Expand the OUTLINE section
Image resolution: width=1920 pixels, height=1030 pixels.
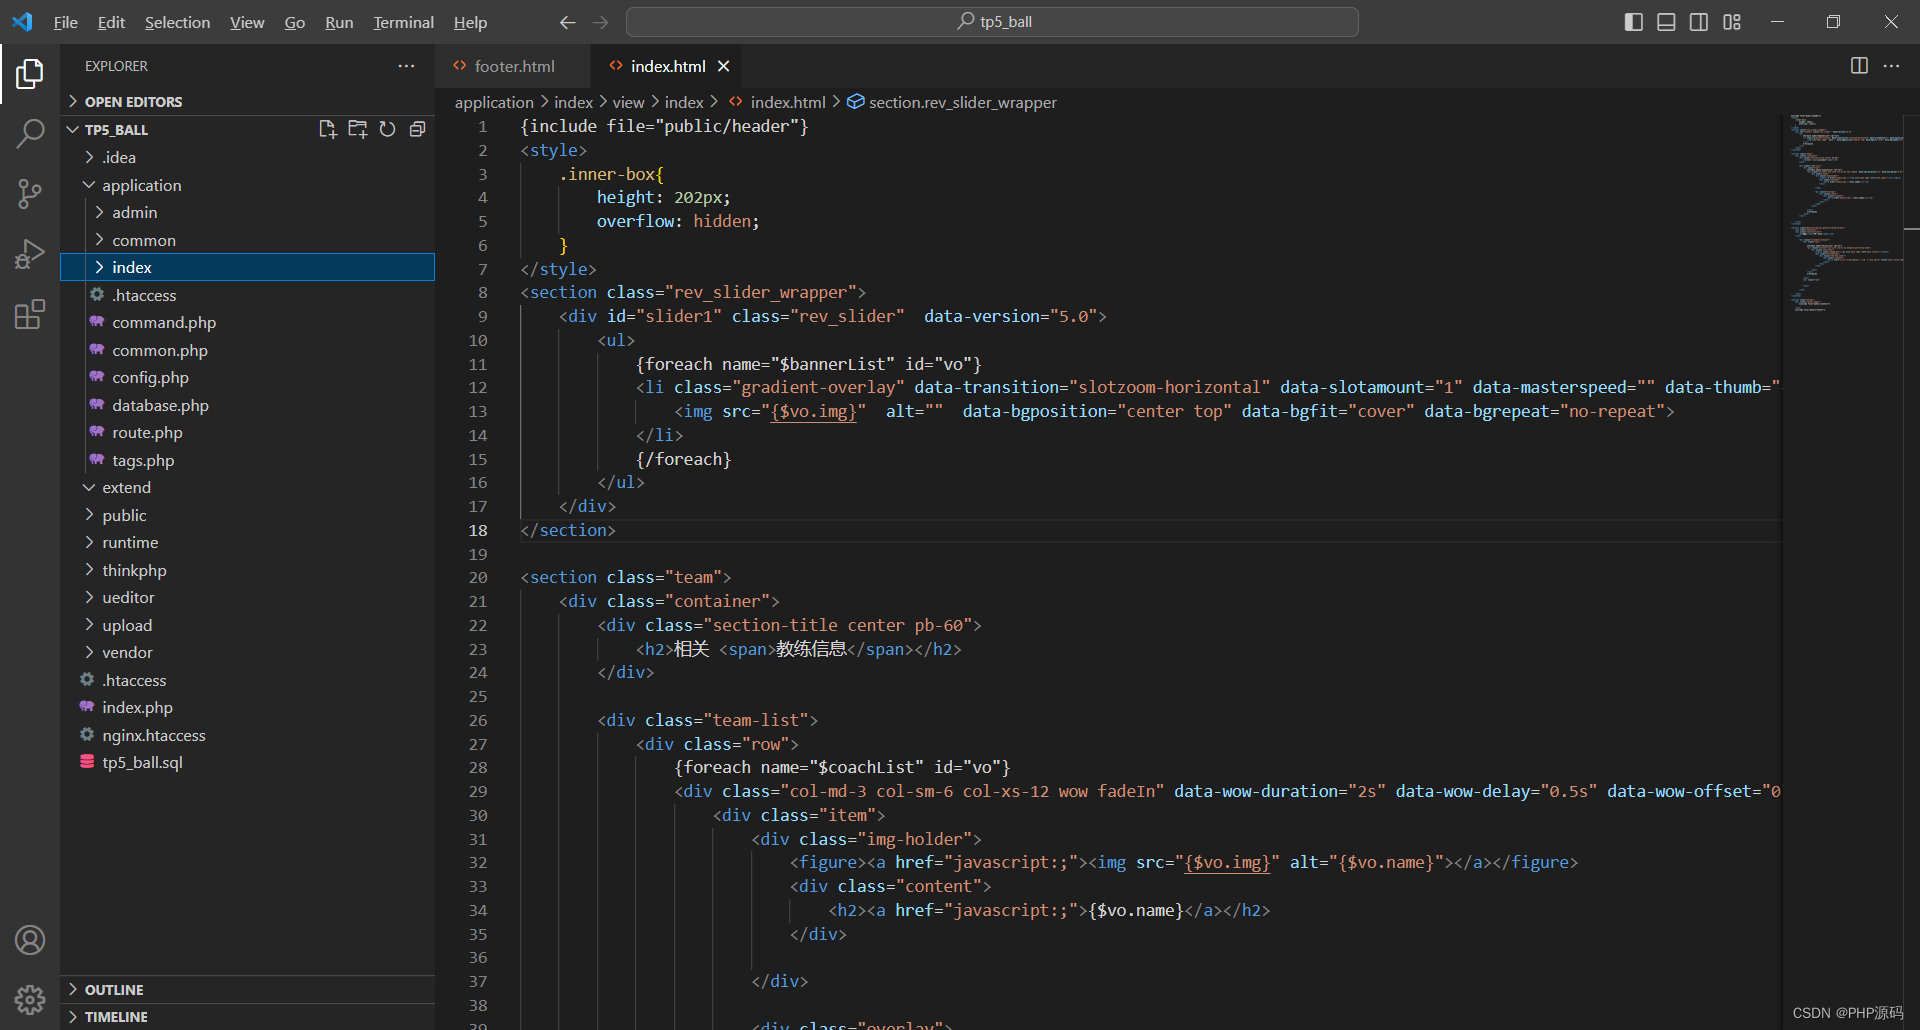click(247, 989)
